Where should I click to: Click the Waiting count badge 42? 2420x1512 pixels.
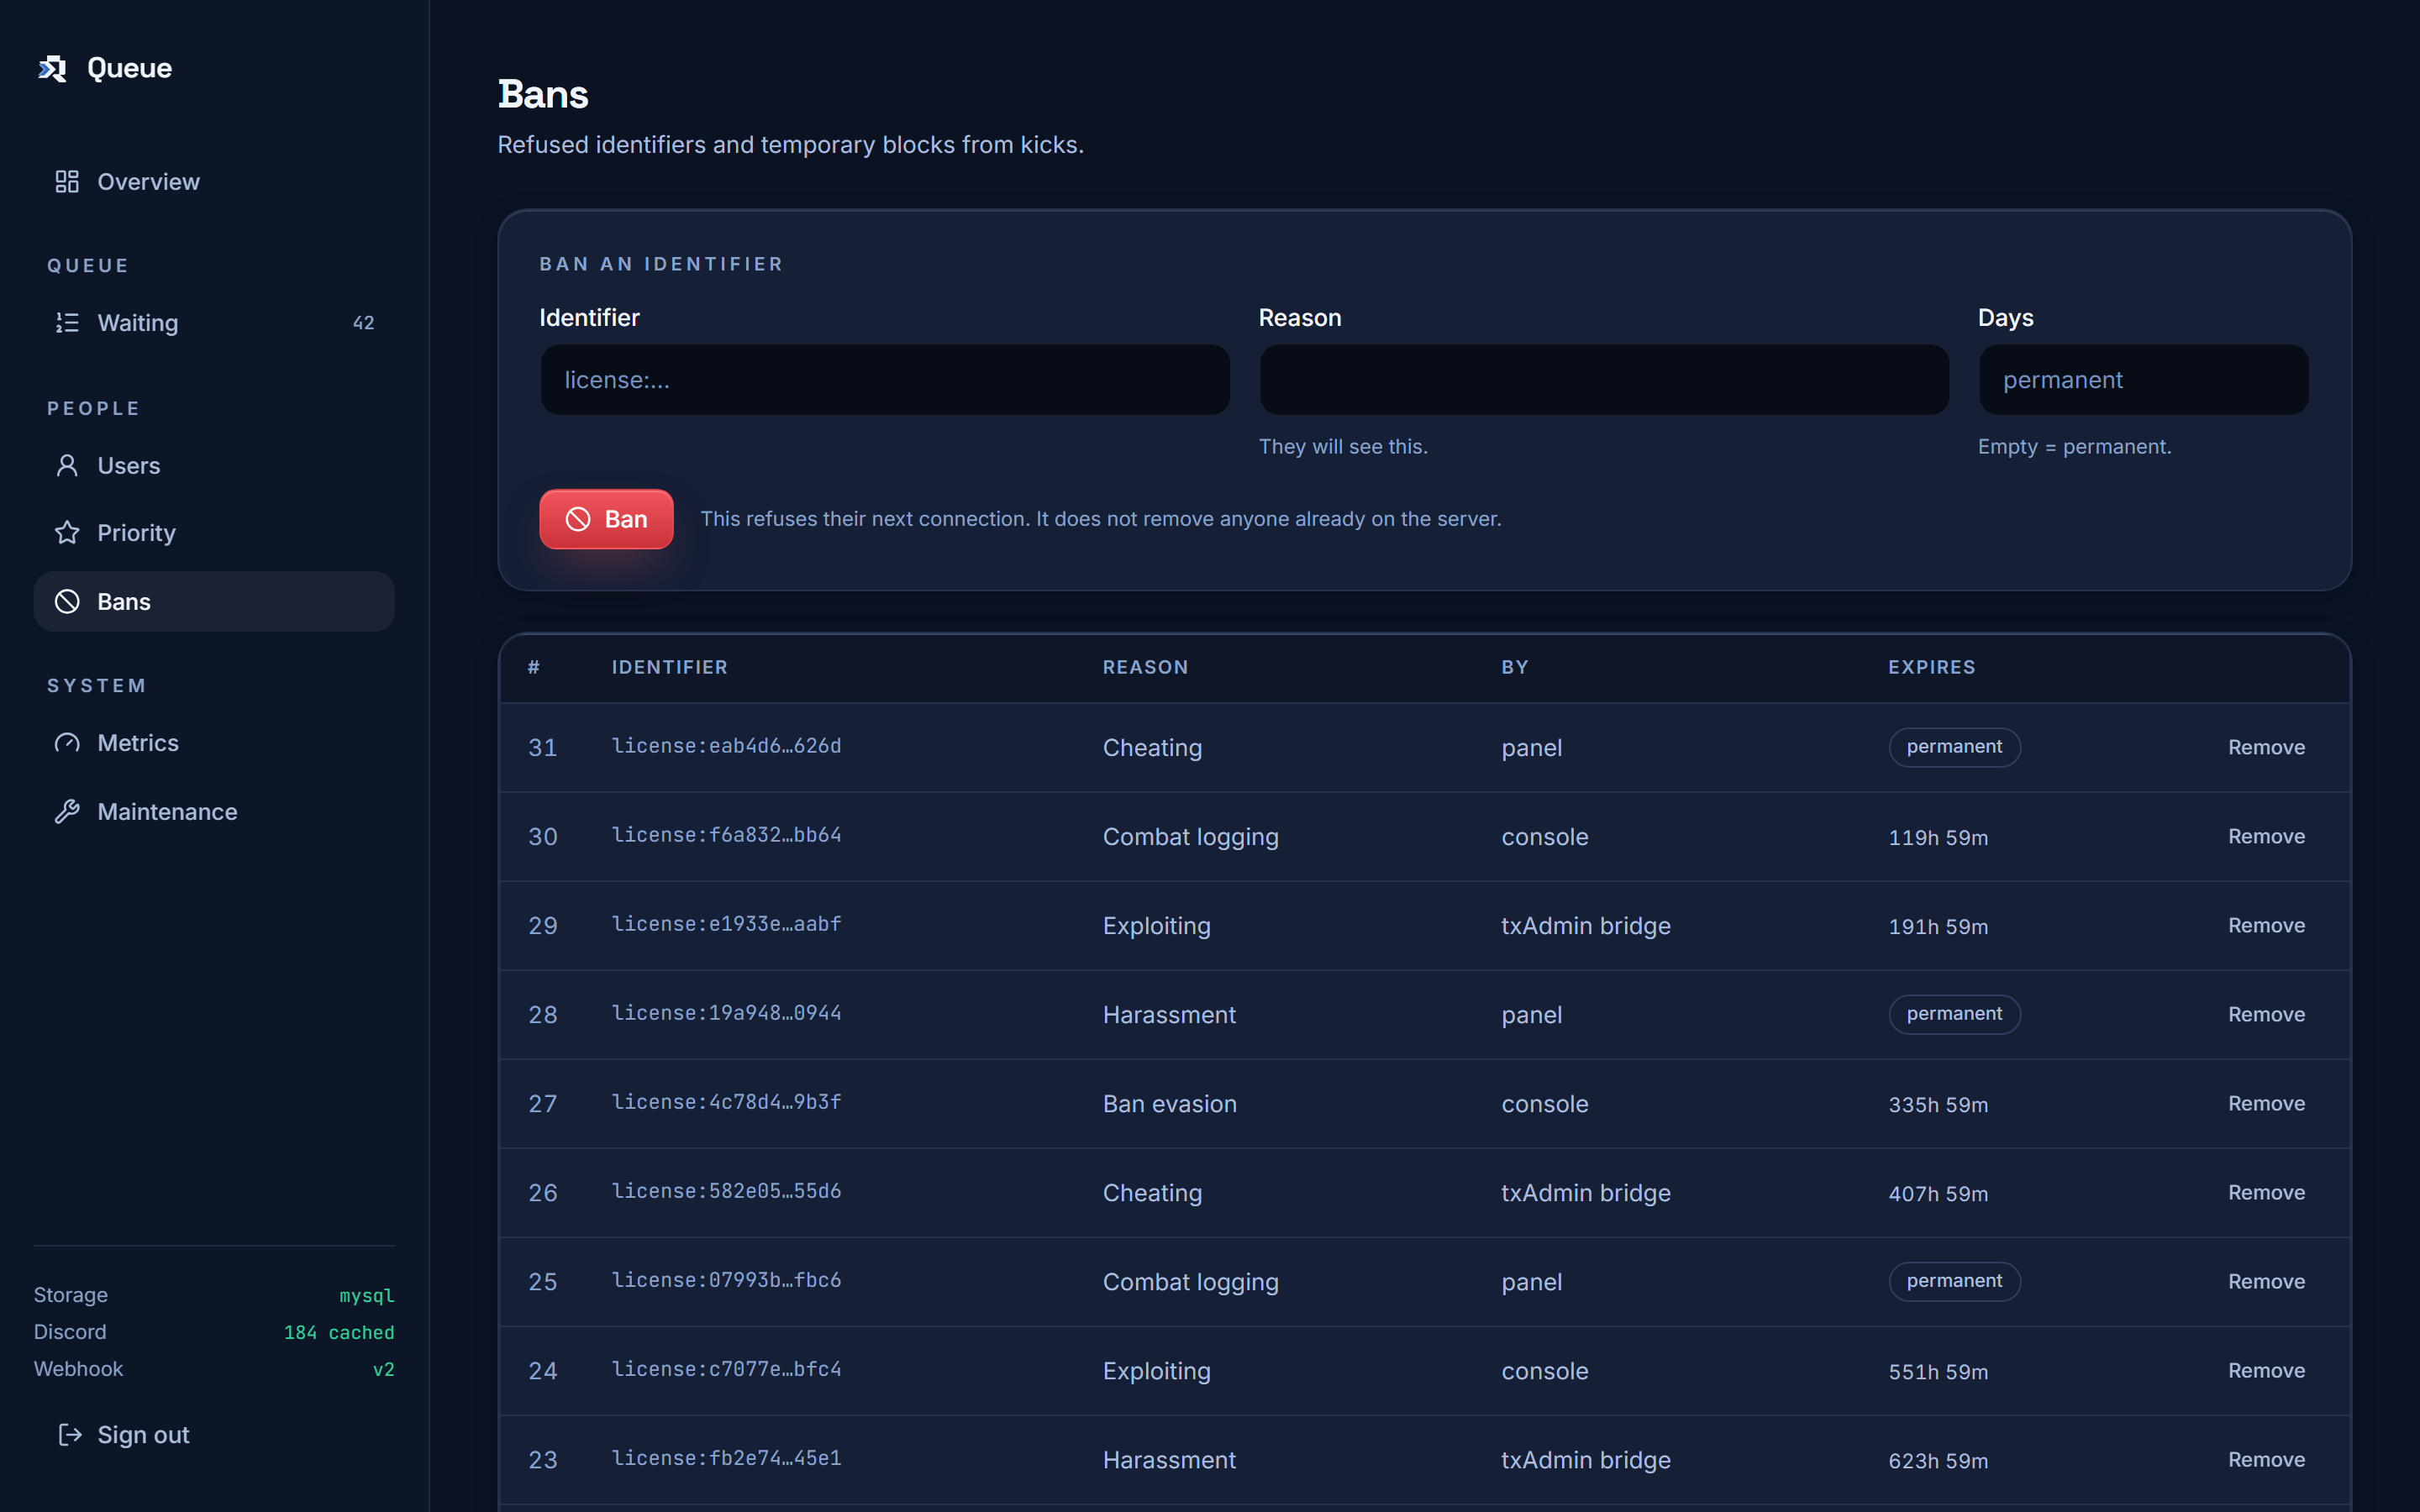[363, 323]
